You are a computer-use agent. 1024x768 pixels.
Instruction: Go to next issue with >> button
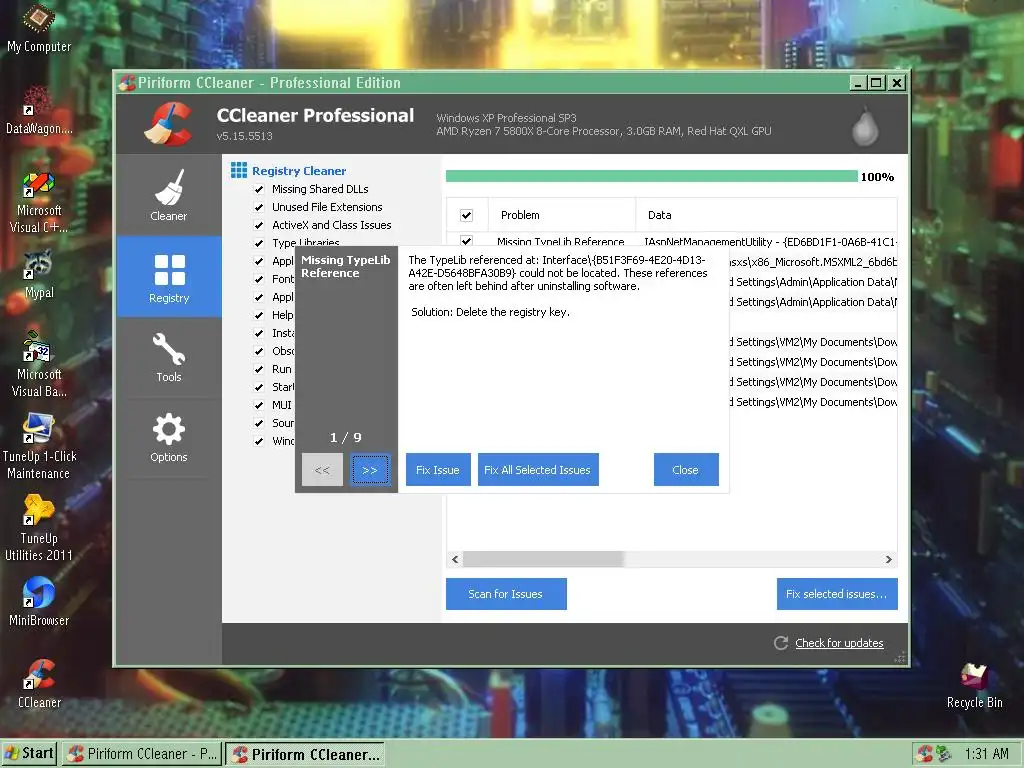[x=370, y=470]
